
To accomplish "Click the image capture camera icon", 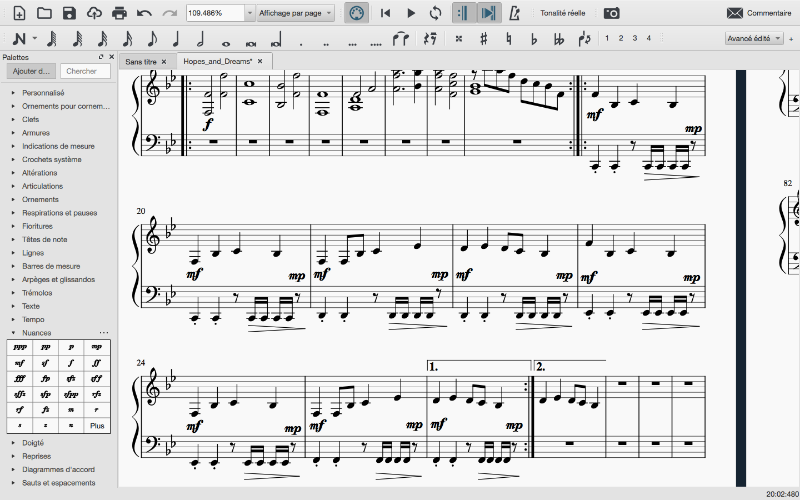I will [x=611, y=13].
